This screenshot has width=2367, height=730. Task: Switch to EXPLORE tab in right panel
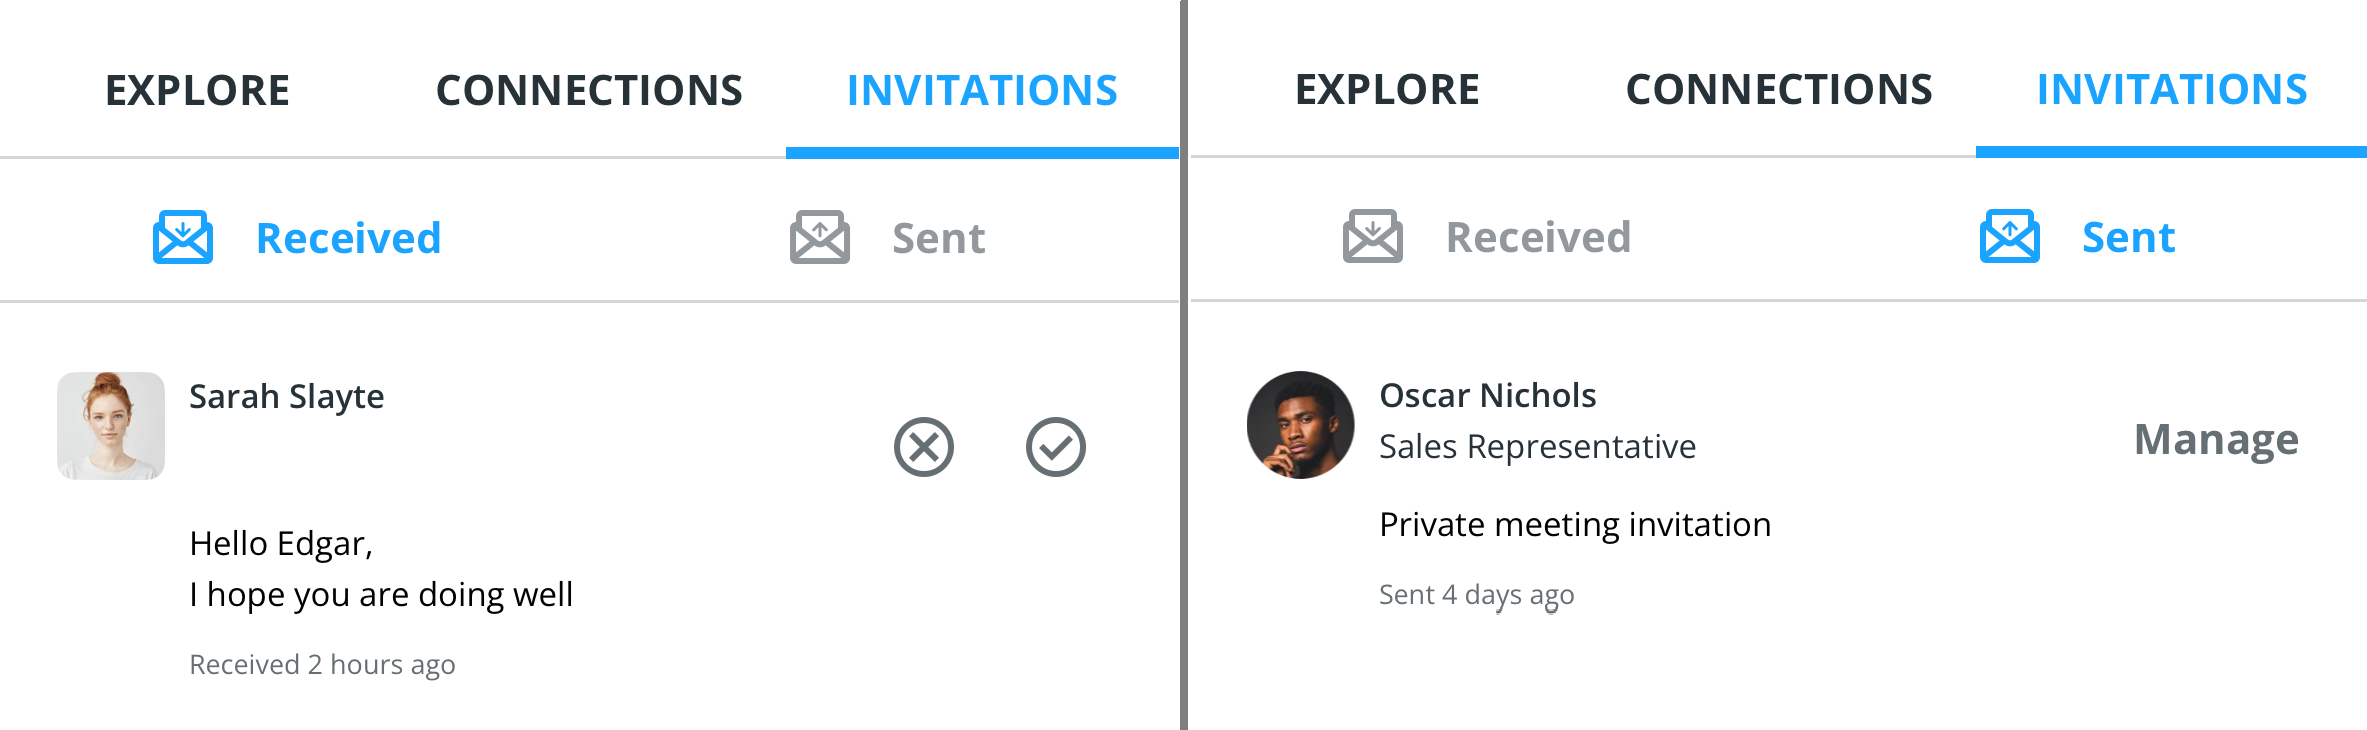(1387, 89)
